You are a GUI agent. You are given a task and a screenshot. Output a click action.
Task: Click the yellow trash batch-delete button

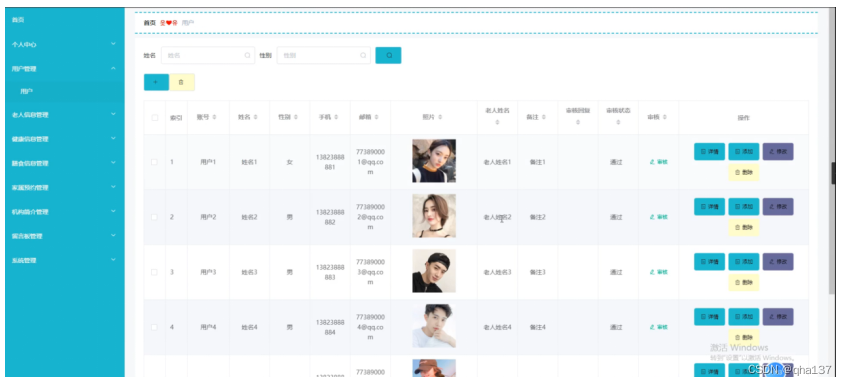tap(182, 82)
